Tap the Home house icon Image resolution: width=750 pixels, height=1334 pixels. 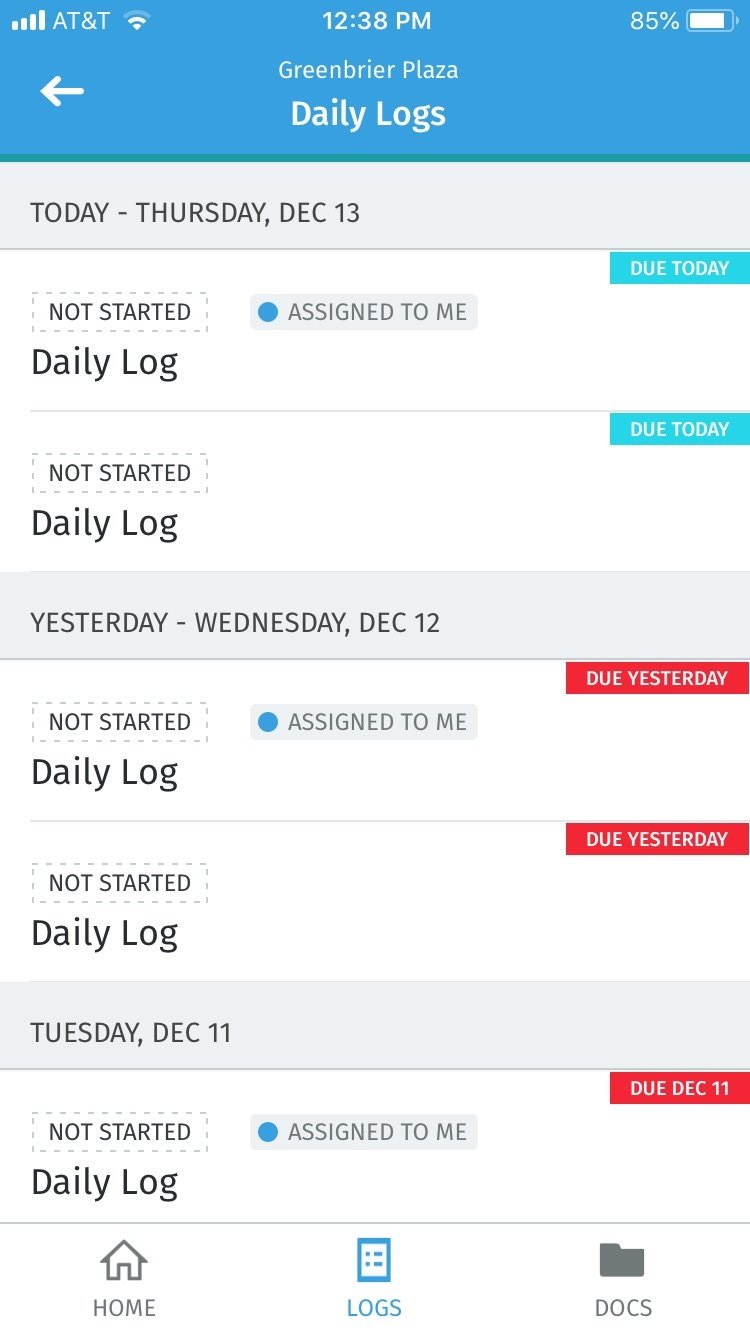(x=124, y=1262)
